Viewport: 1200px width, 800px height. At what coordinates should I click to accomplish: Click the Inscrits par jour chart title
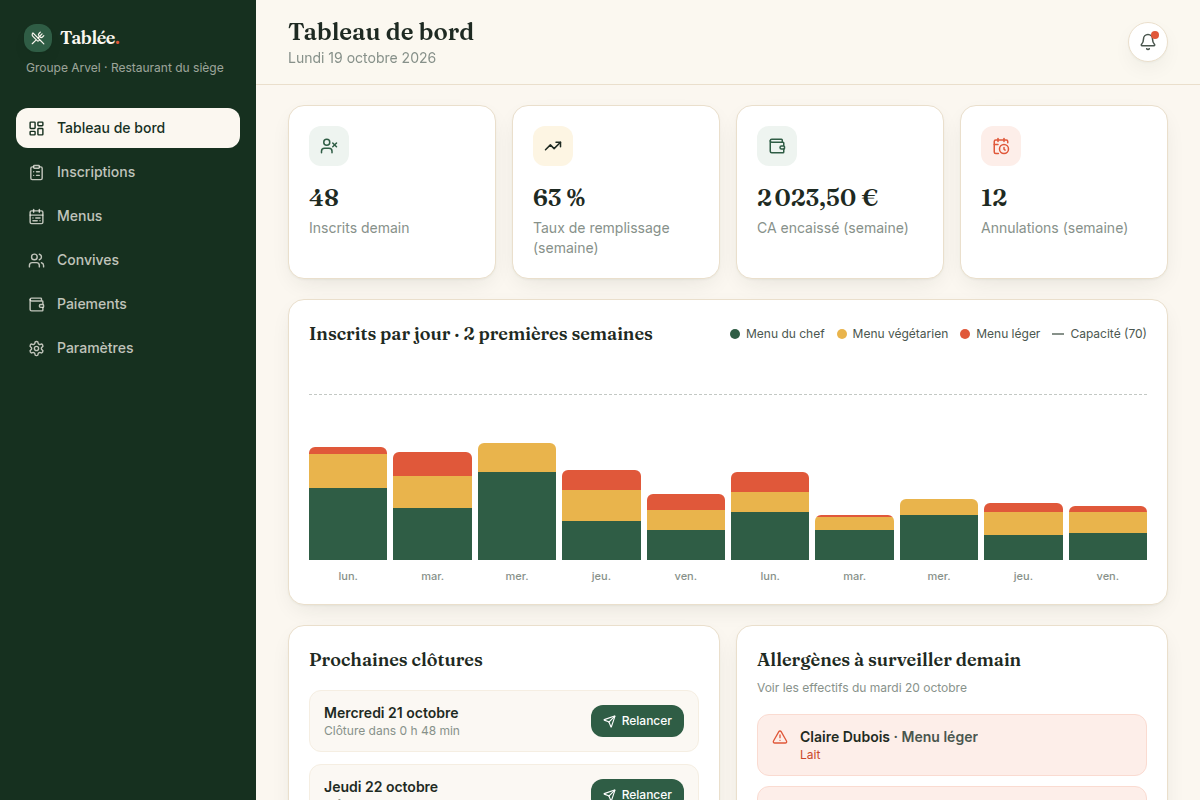point(481,334)
